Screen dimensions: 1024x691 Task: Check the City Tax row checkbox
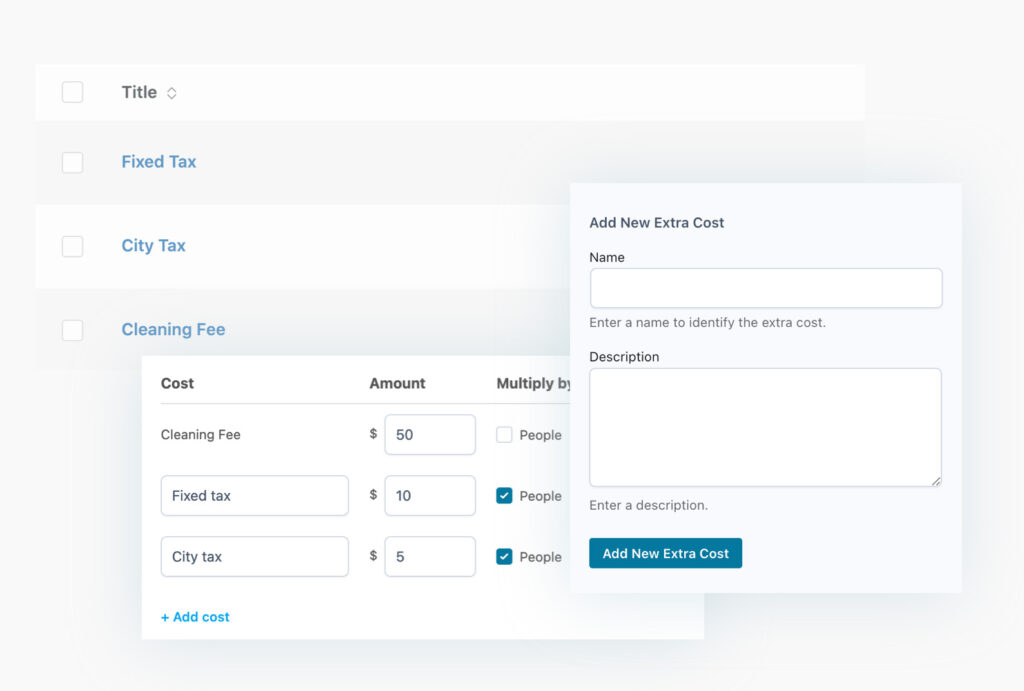point(73,246)
